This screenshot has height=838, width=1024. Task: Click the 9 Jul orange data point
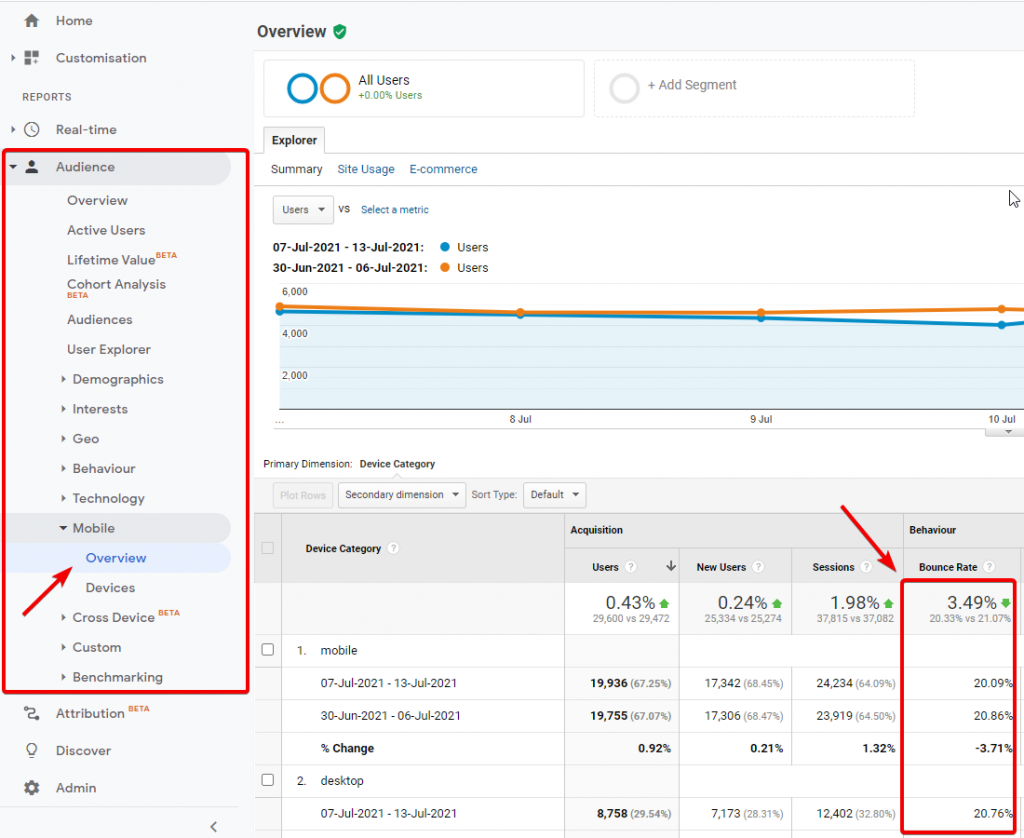[761, 312]
